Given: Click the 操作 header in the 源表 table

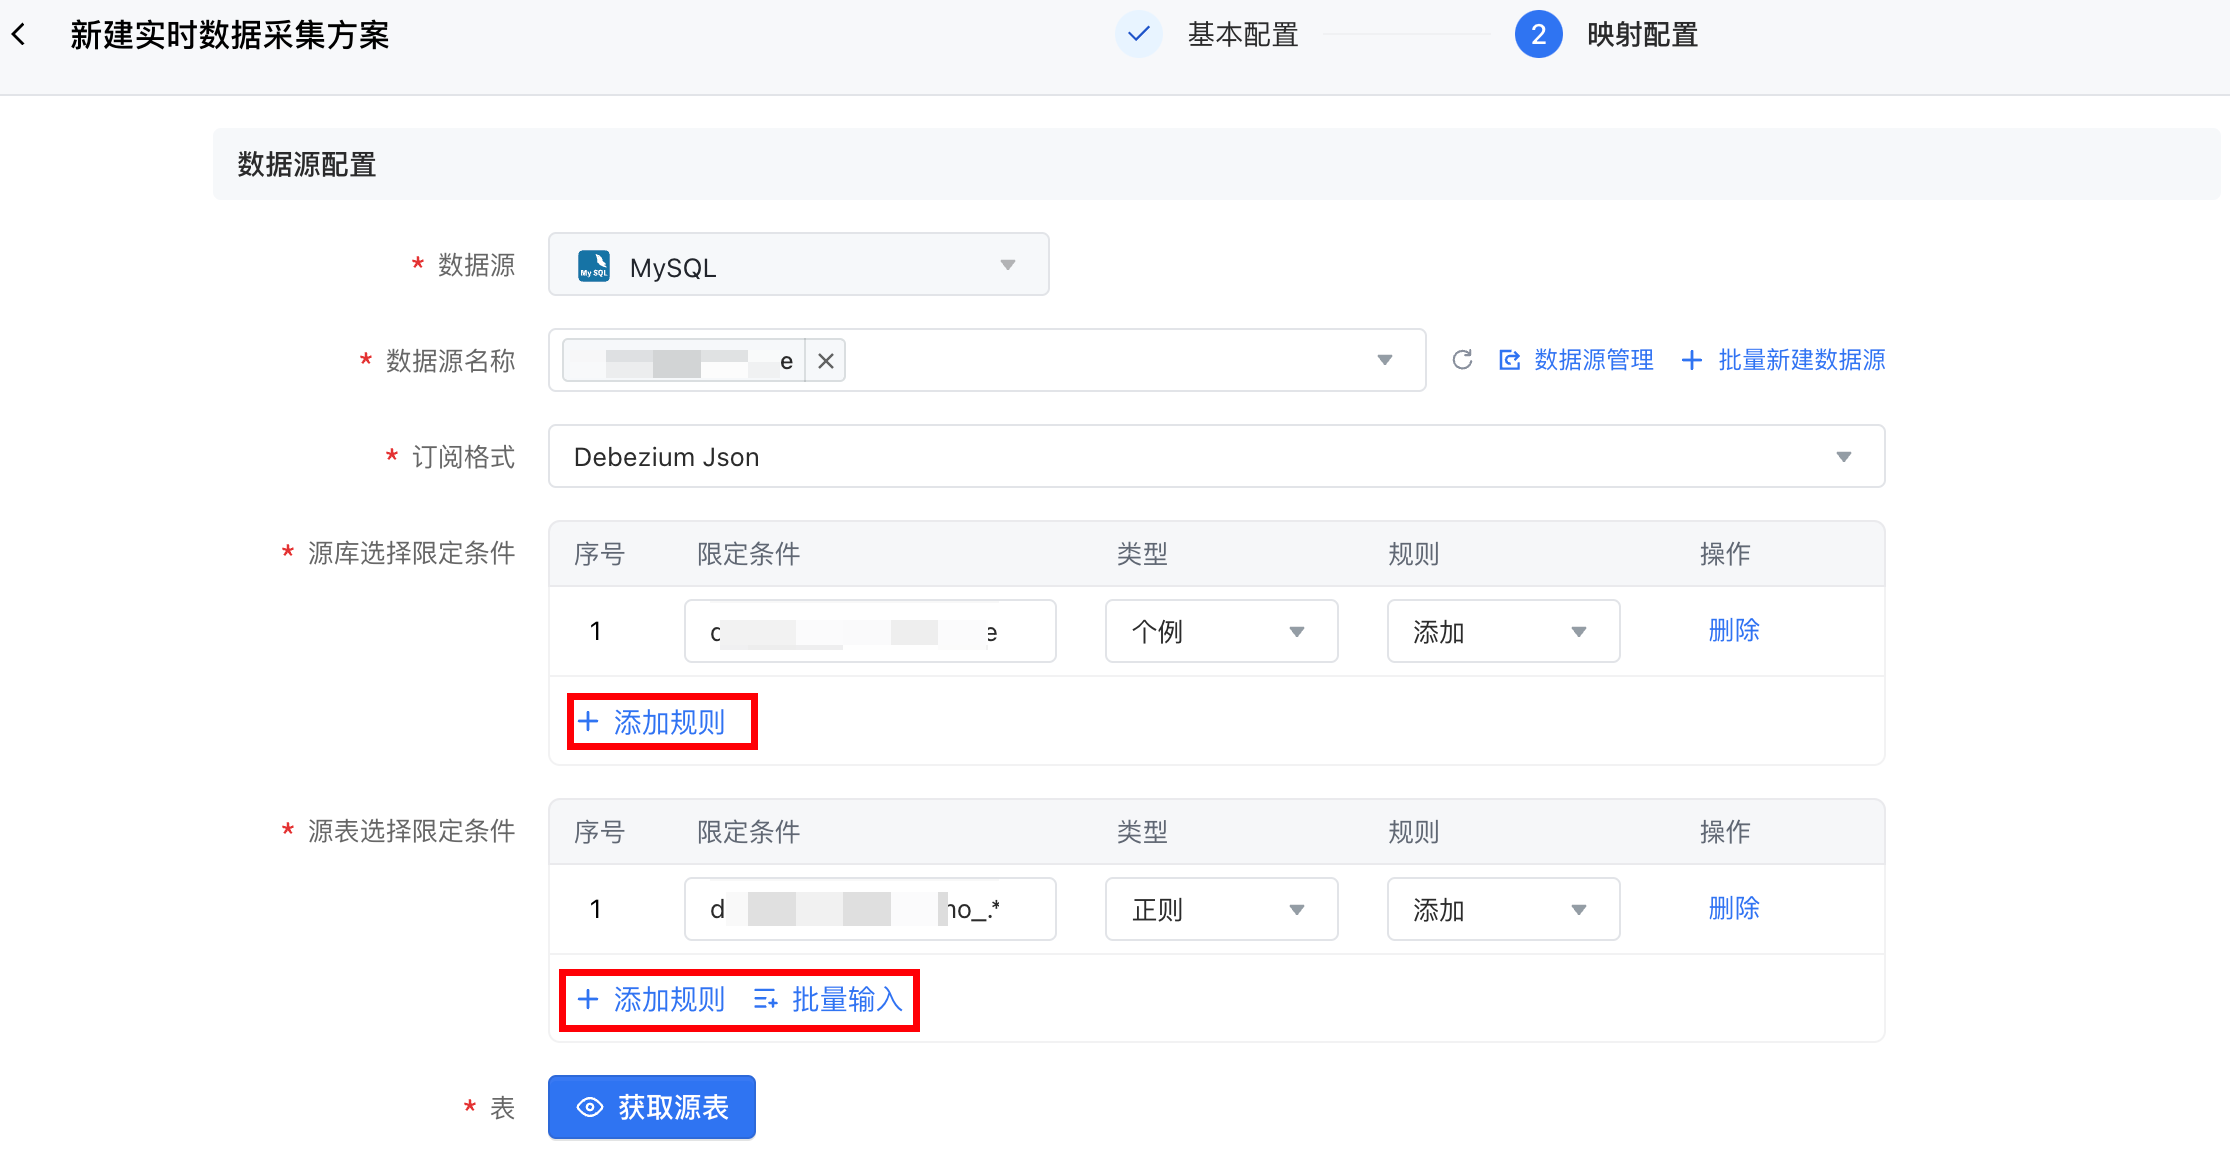Looking at the screenshot, I should pyautogui.click(x=1725, y=832).
